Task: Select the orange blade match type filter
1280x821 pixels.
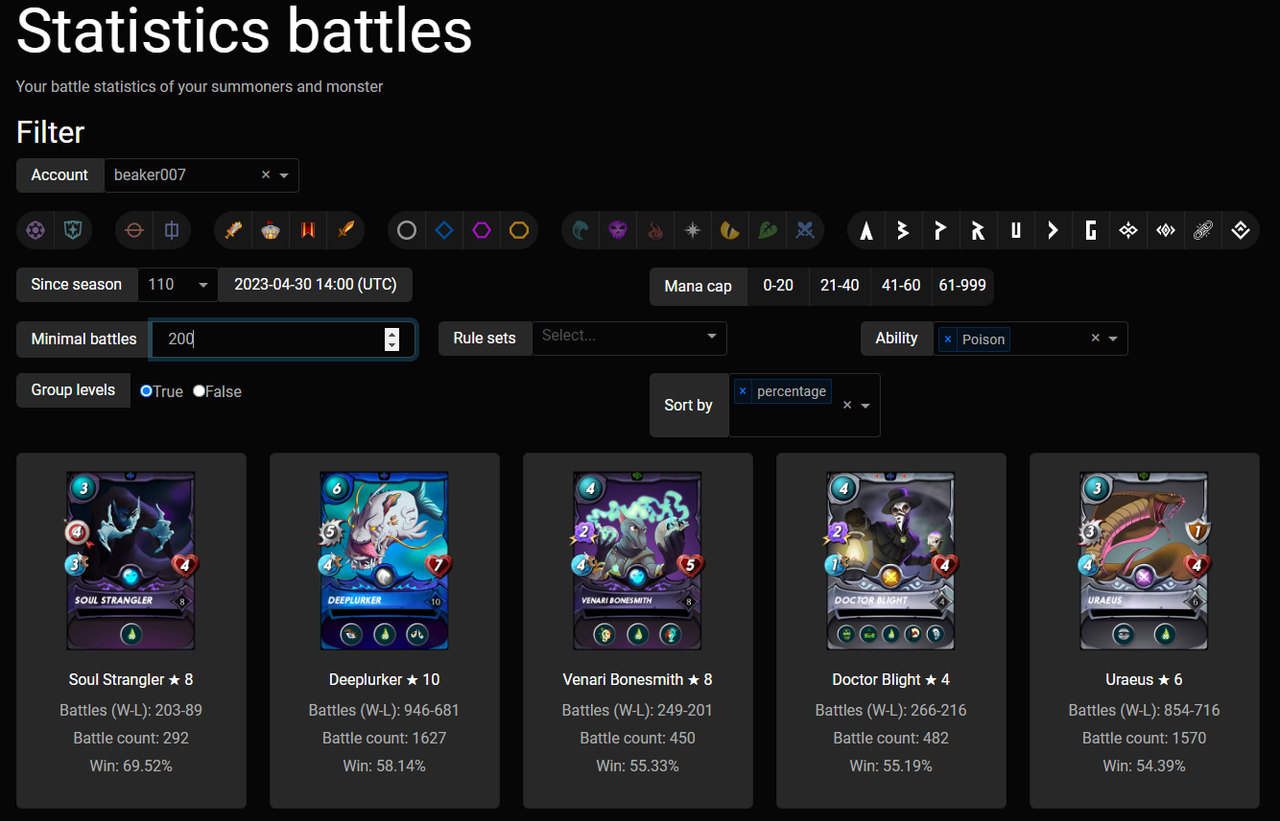Action: [346, 231]
